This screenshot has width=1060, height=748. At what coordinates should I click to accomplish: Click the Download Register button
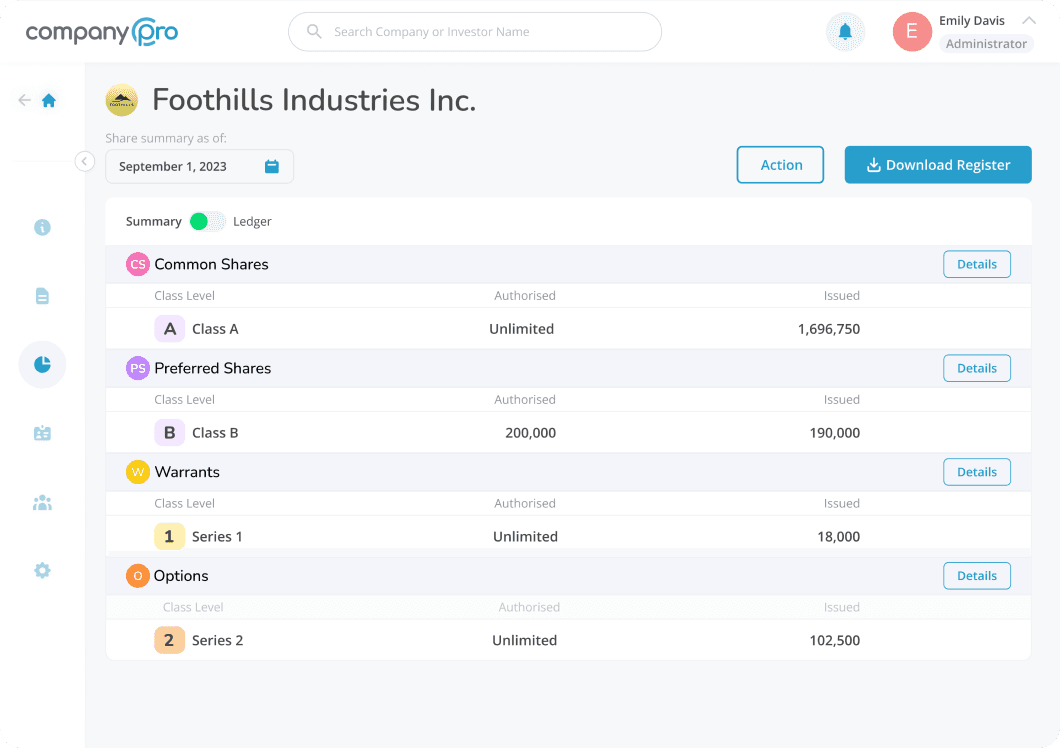pyautogui.click(x=937, y=165)
